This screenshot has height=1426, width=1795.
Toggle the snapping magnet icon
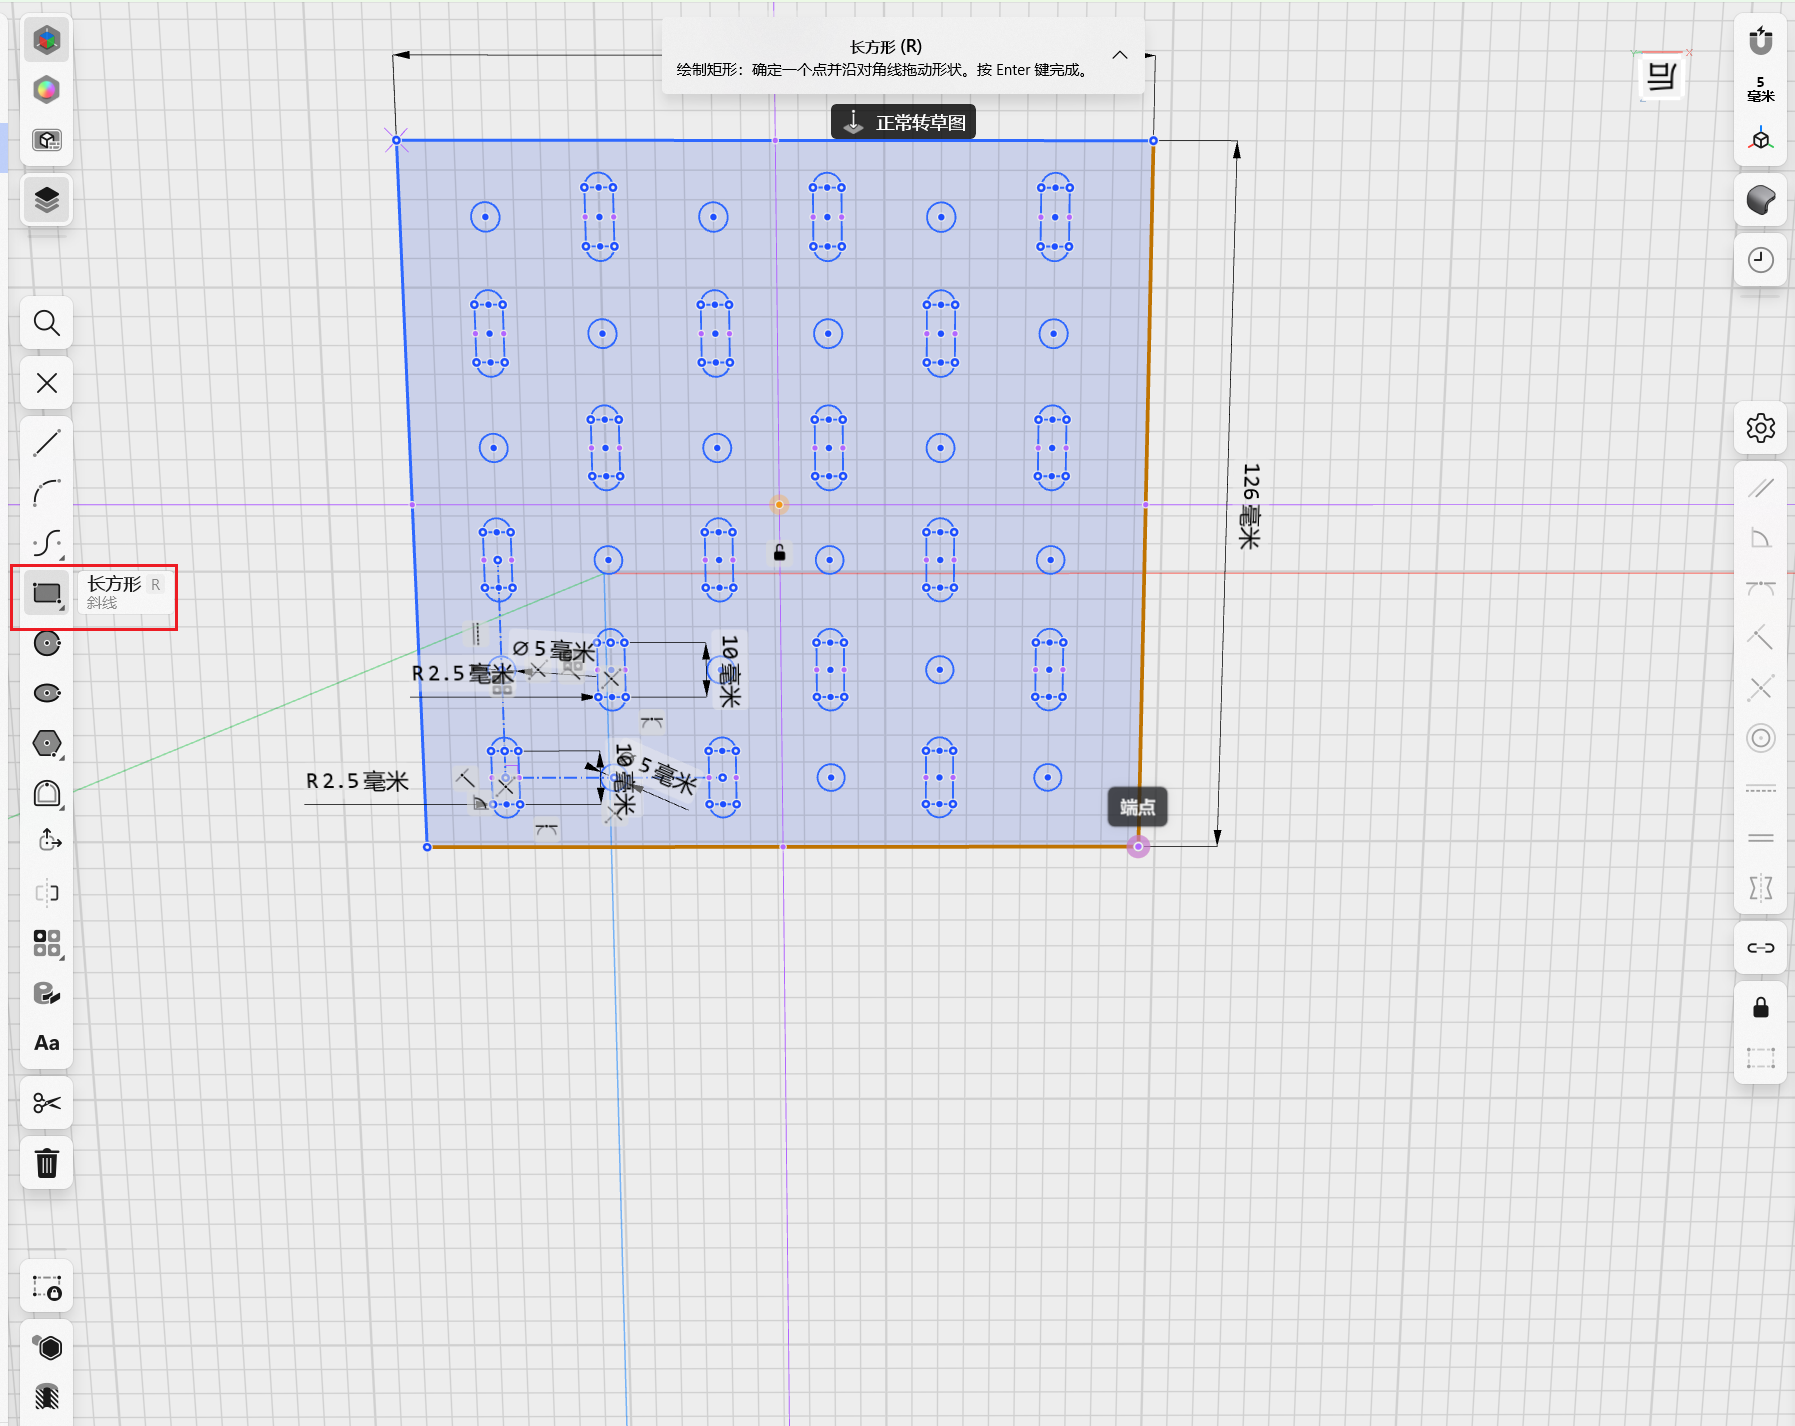click(x=1761, y=41)
